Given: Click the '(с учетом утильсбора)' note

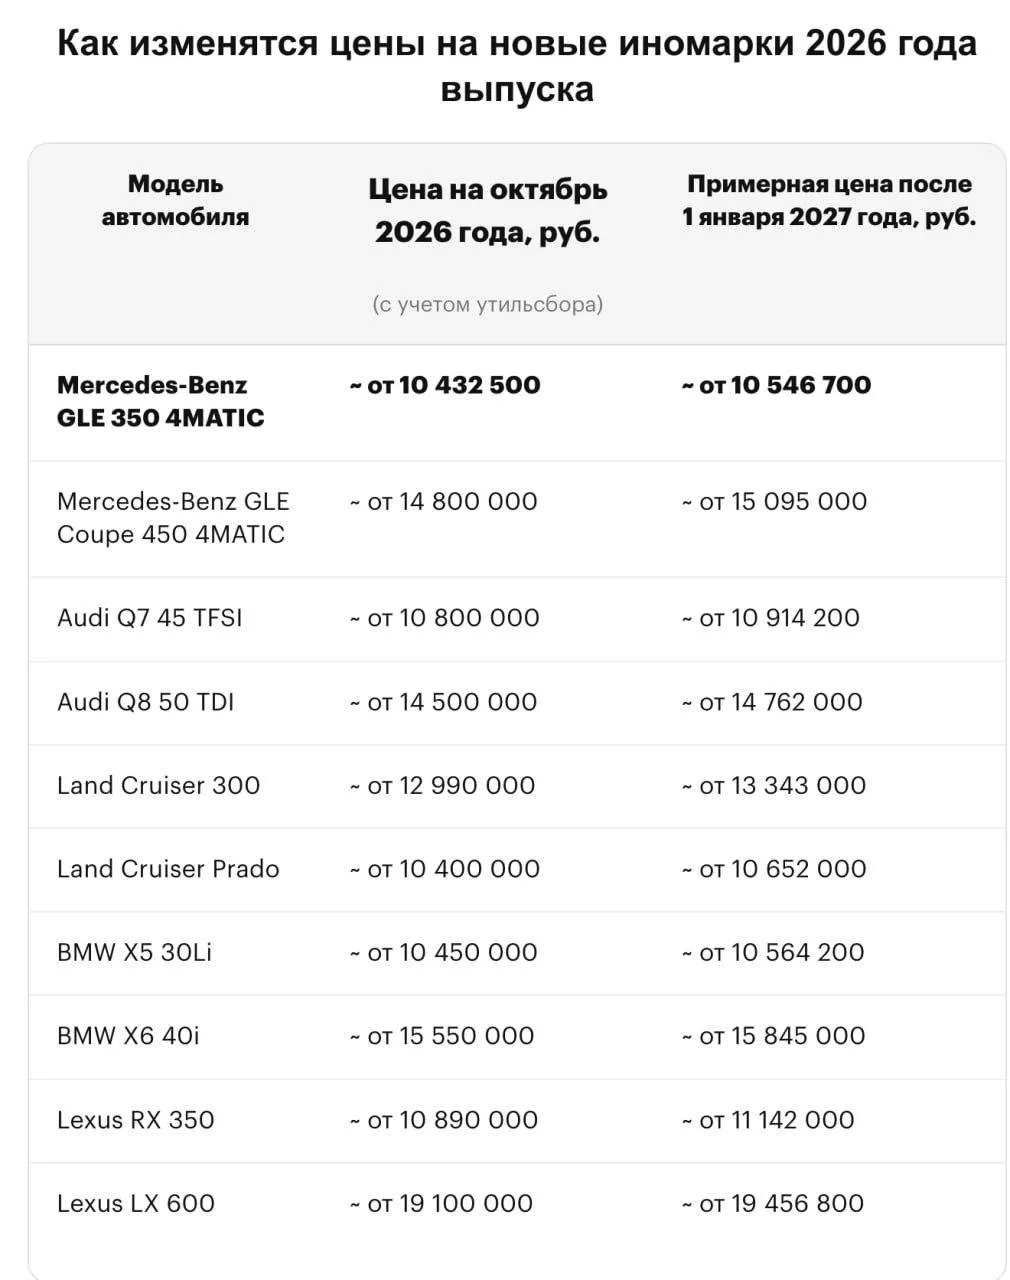Looking at the screenshot, I should (x=488, y=304).
